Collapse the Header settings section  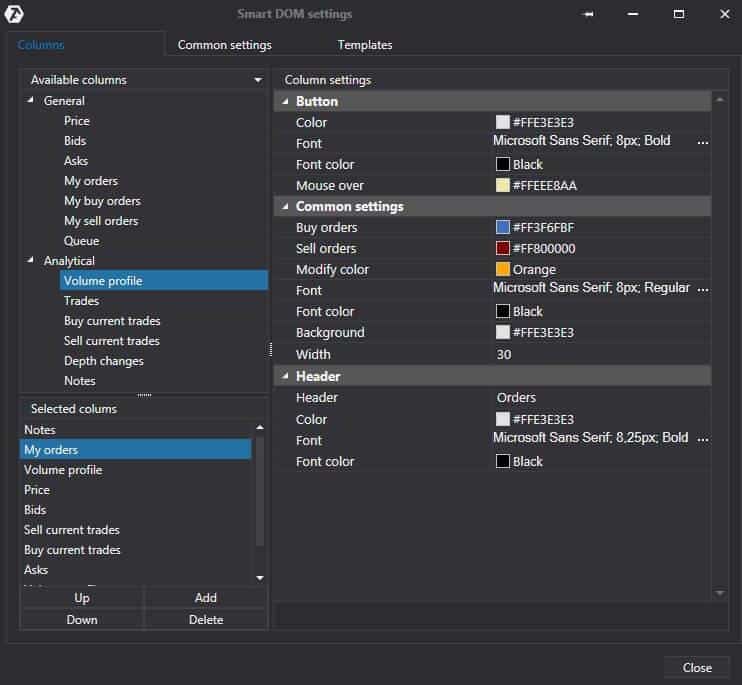point(285,377)
